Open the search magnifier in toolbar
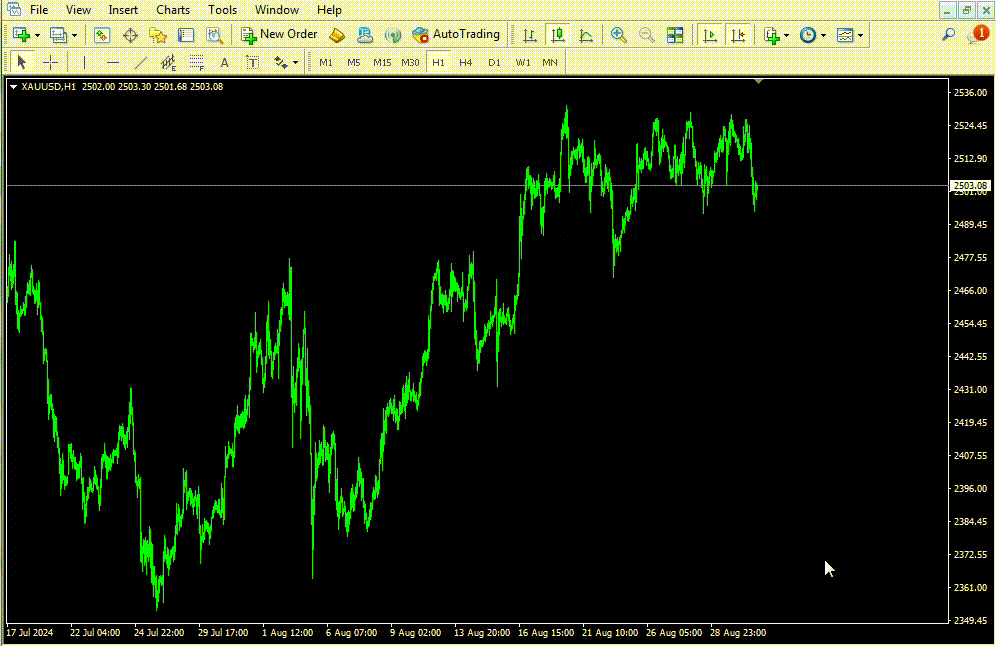This screenshot has height=646, width=996. click(948, 35)
